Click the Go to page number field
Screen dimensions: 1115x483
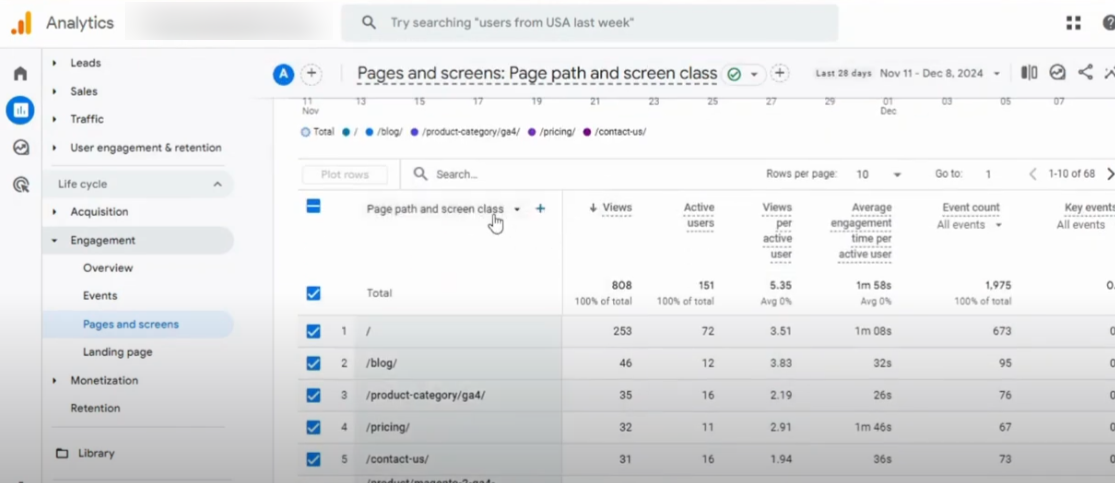tap(989, 174)
